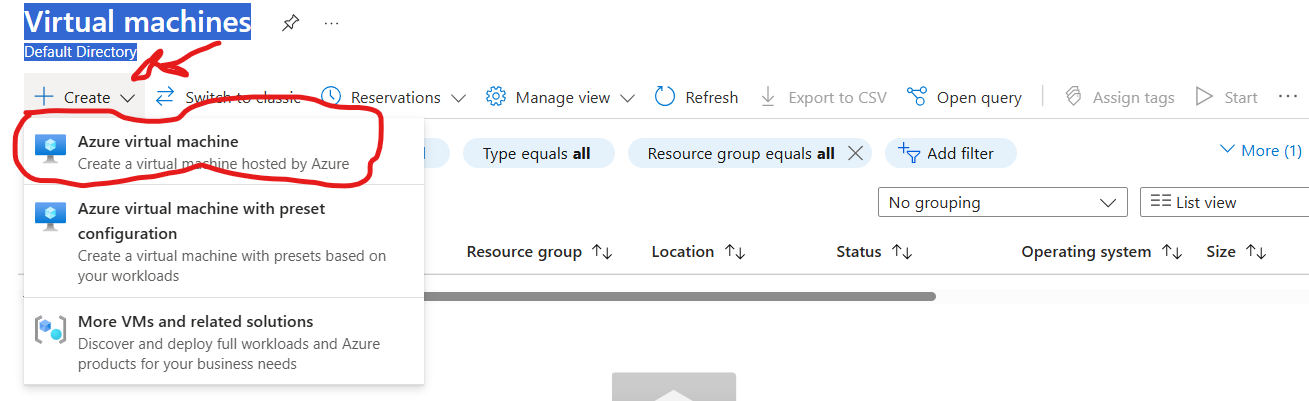This screenshot has height=401, width=1309.
Task: Expand More (1) filters
Action: [1261, 150]
